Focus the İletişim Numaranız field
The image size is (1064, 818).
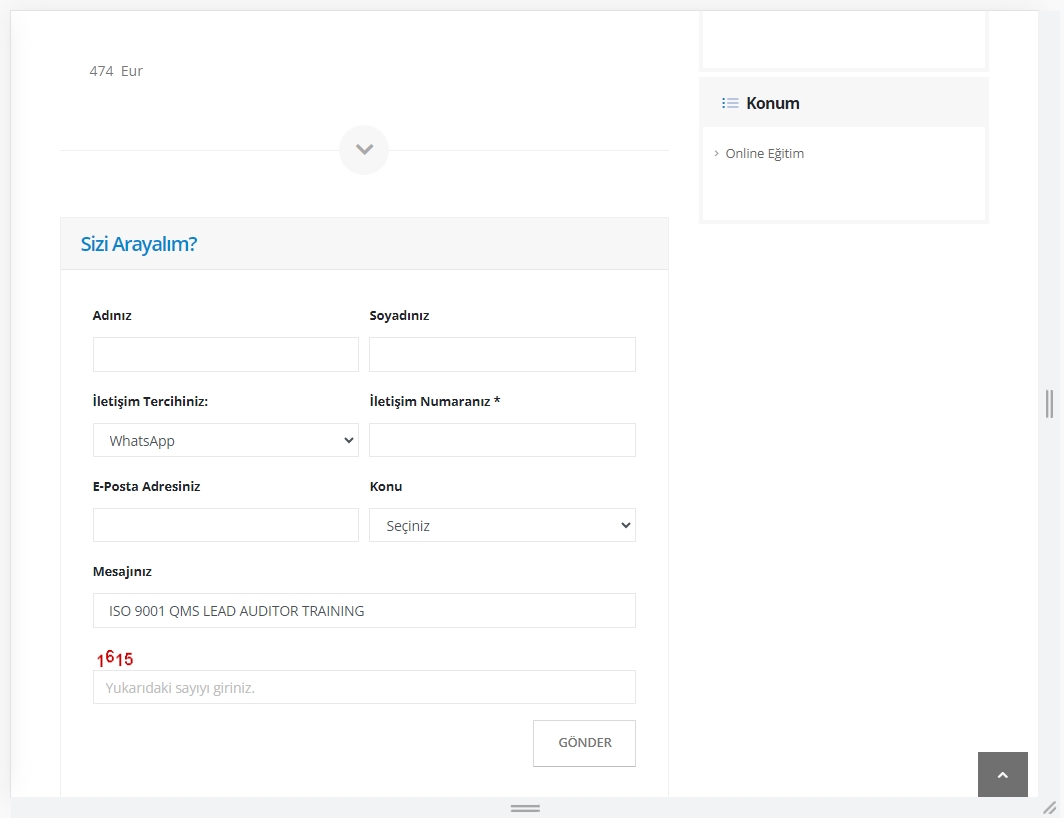[x=502, y=441]
